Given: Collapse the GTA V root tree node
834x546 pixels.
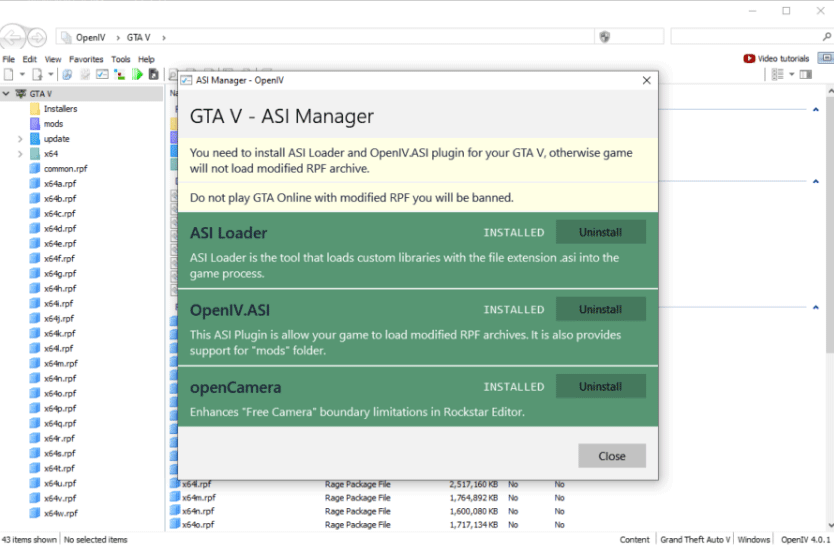Looking at the screenshot, I should tap(6, 94).
